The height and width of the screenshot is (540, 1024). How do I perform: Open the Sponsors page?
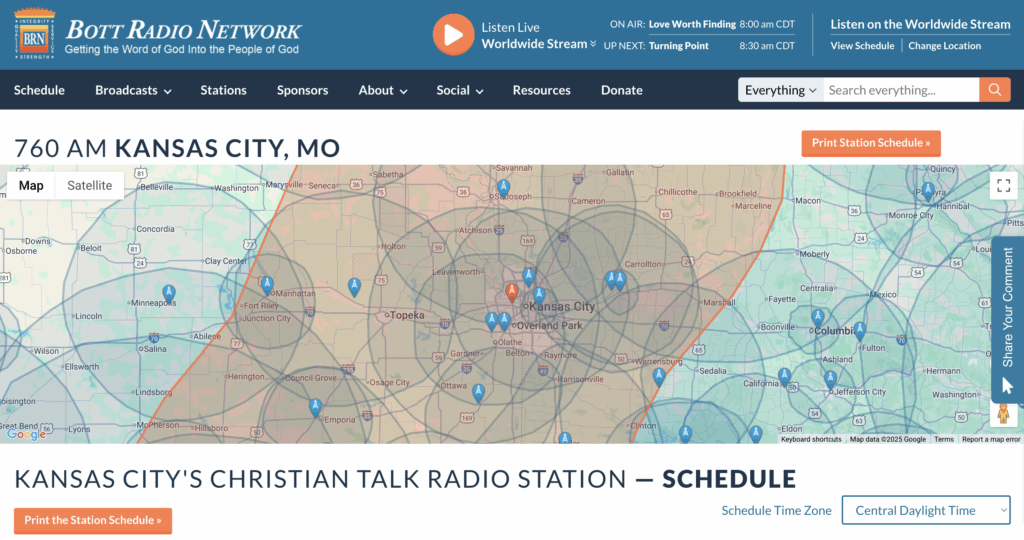302,90
